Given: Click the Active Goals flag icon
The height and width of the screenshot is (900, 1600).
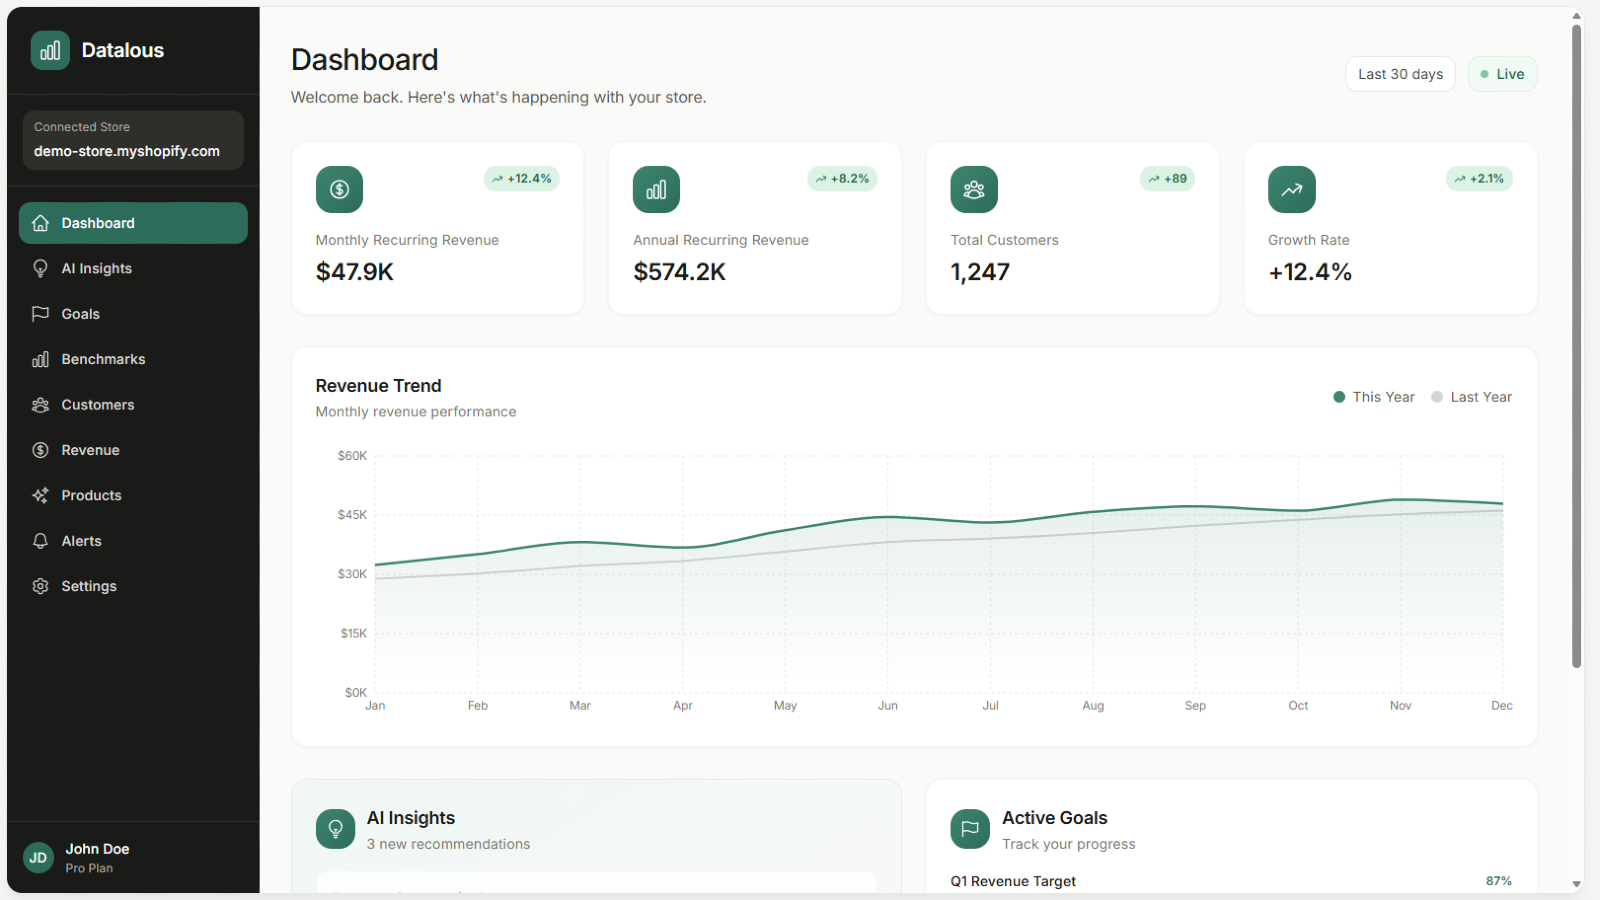Looking at the screenshot, I should point(969,828).
